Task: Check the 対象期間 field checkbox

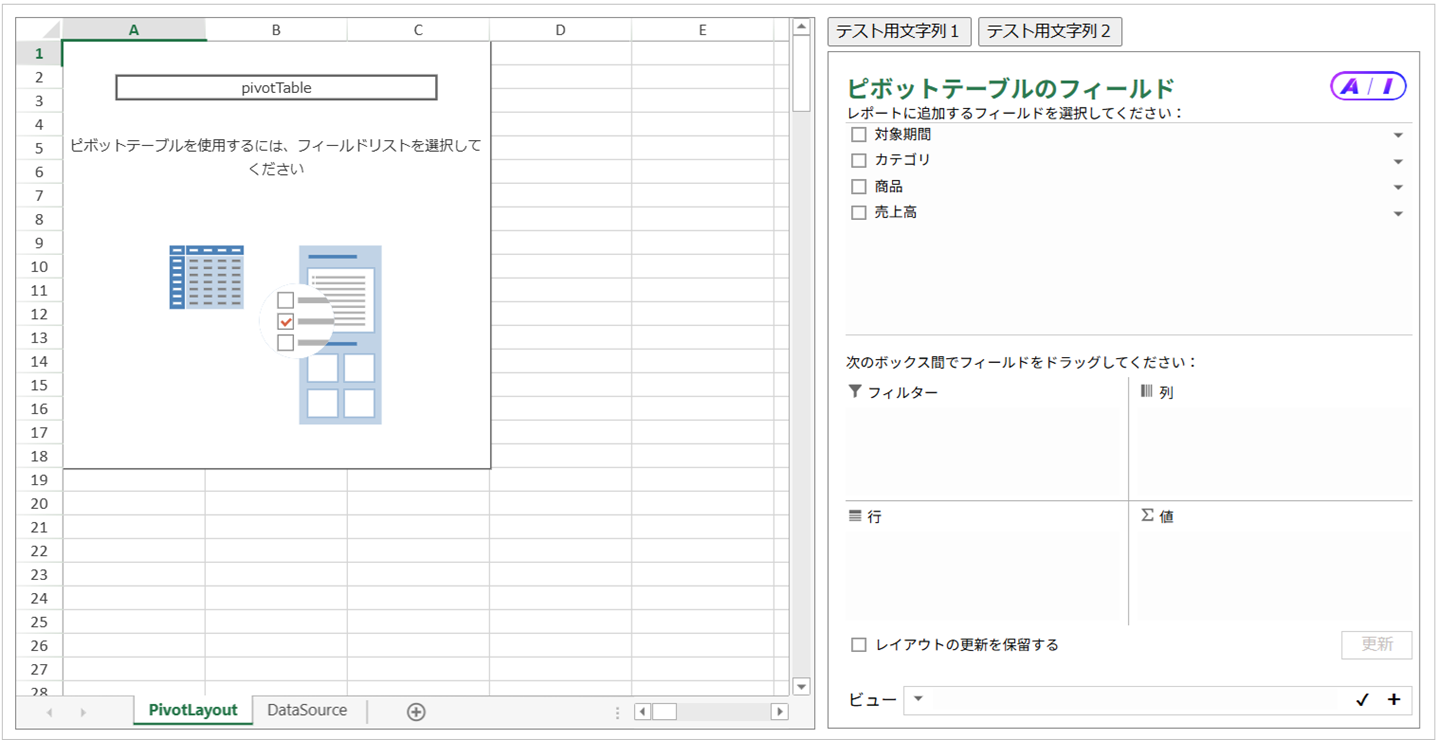Action: click(858, 135)
